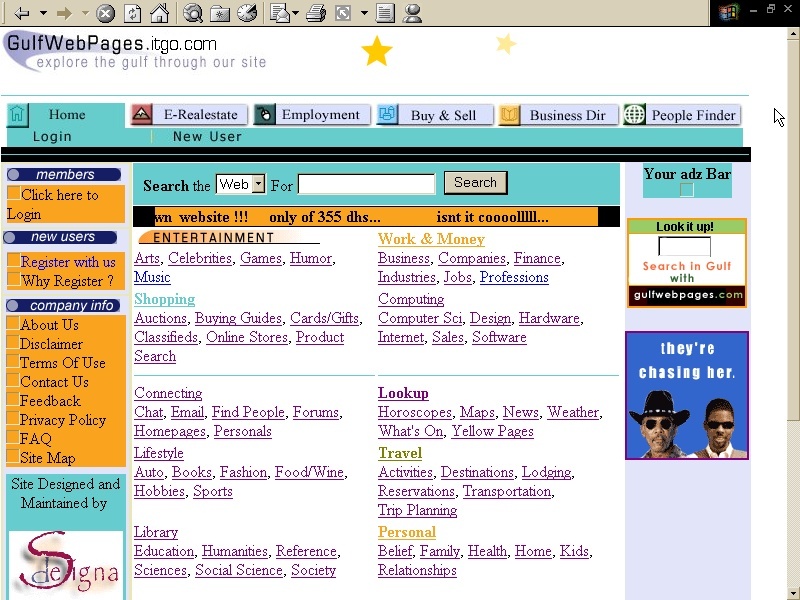Open the Privacy Policy link
This screenshot has width=800, height=600.
(x=63, y=420)
